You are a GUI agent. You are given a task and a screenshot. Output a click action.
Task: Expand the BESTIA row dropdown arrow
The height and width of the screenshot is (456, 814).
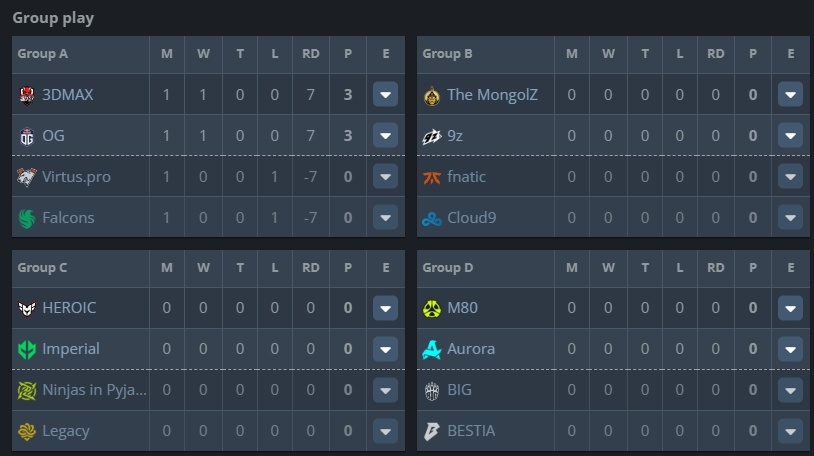coord(790,431)
